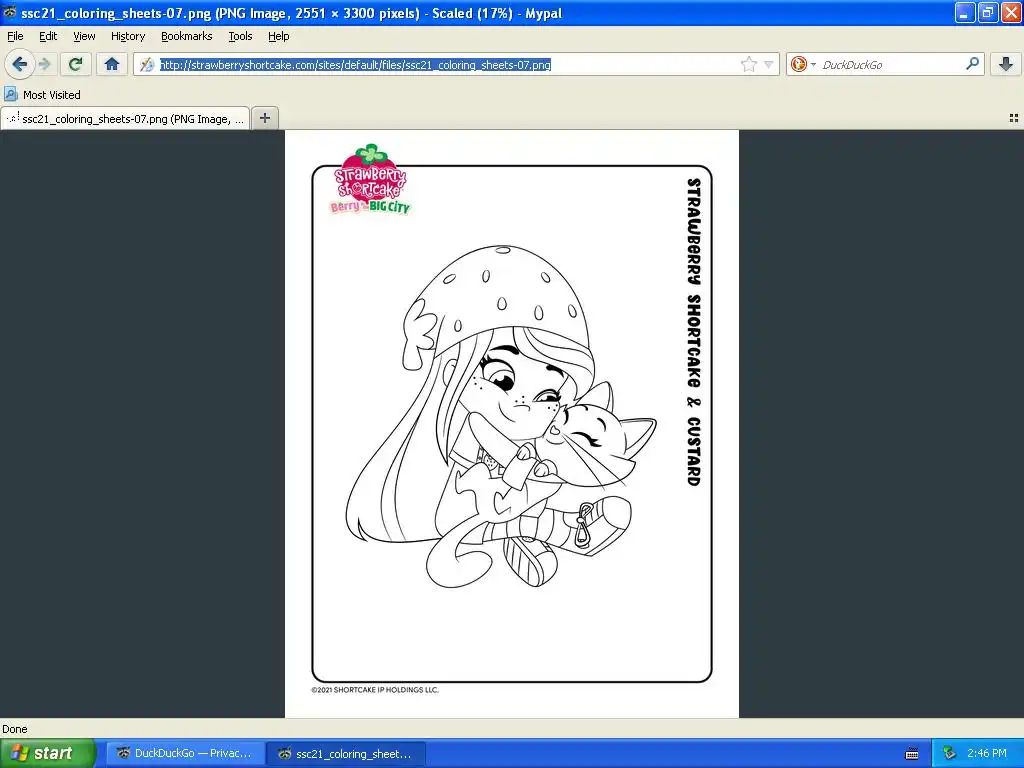Open the Windows Start menu
The width and height of the screenshot is (1024, 768).
click(48, 753)
